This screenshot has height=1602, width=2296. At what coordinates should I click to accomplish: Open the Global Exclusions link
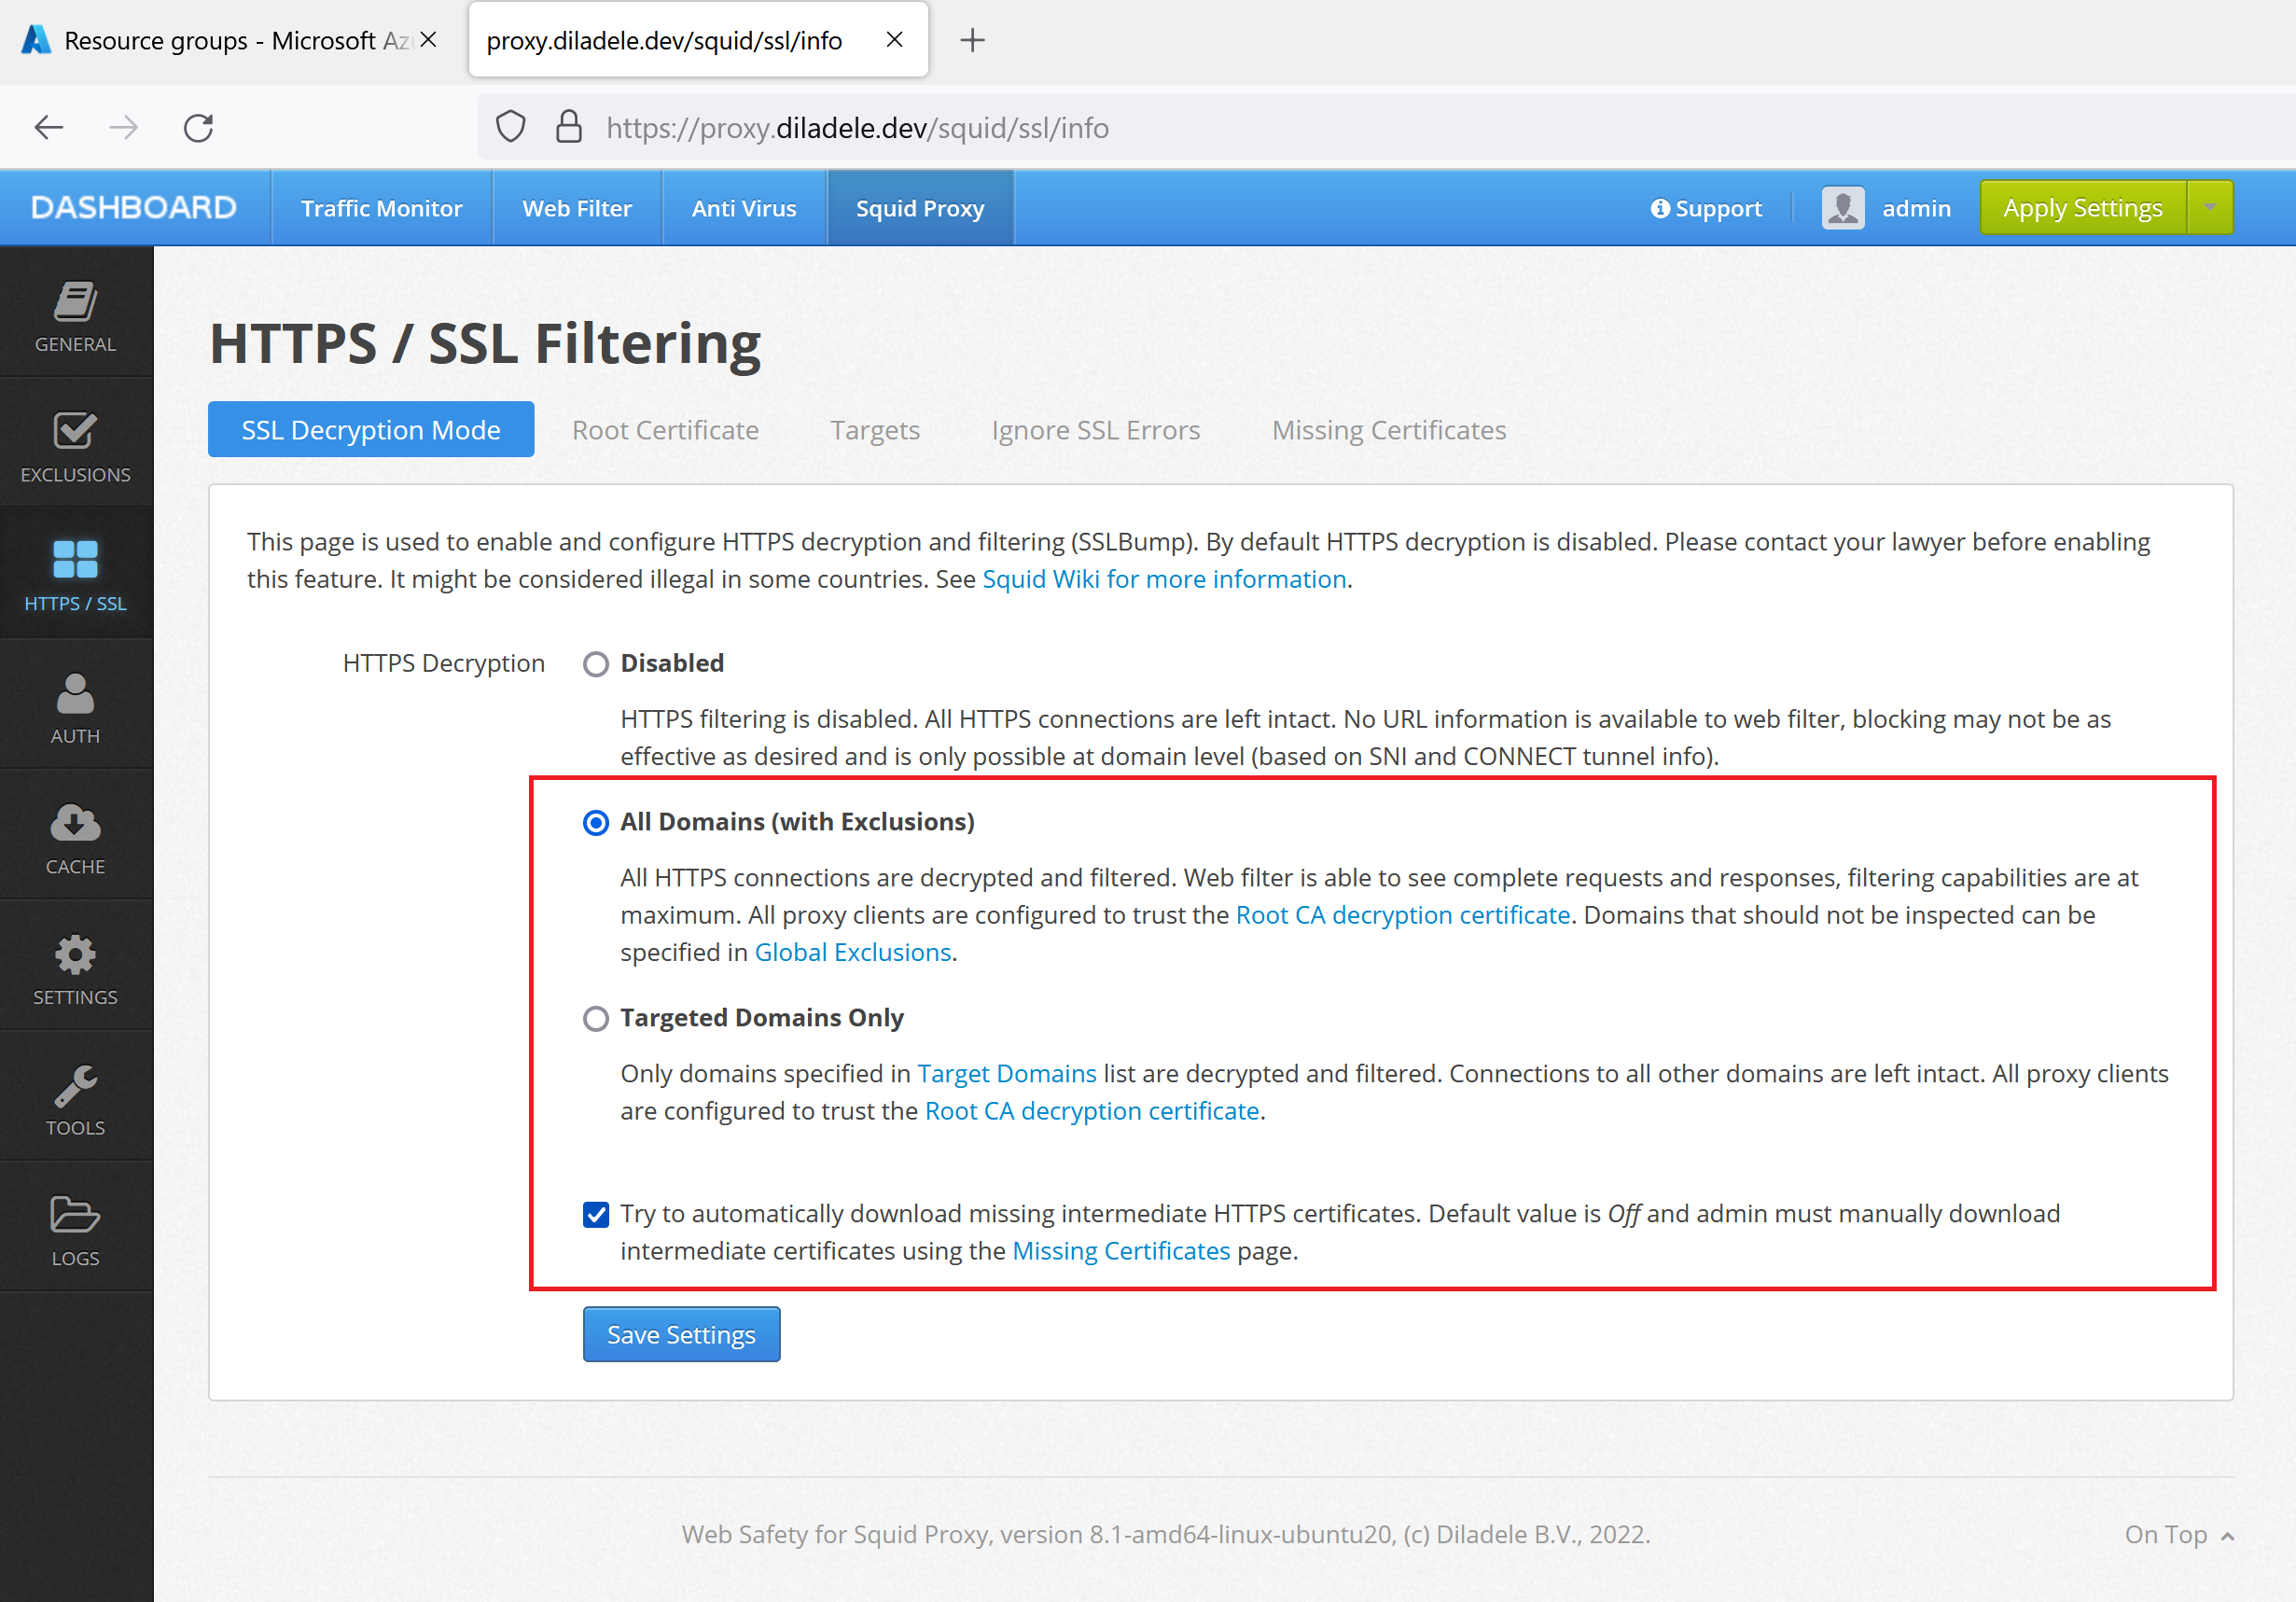coord(853,952)
